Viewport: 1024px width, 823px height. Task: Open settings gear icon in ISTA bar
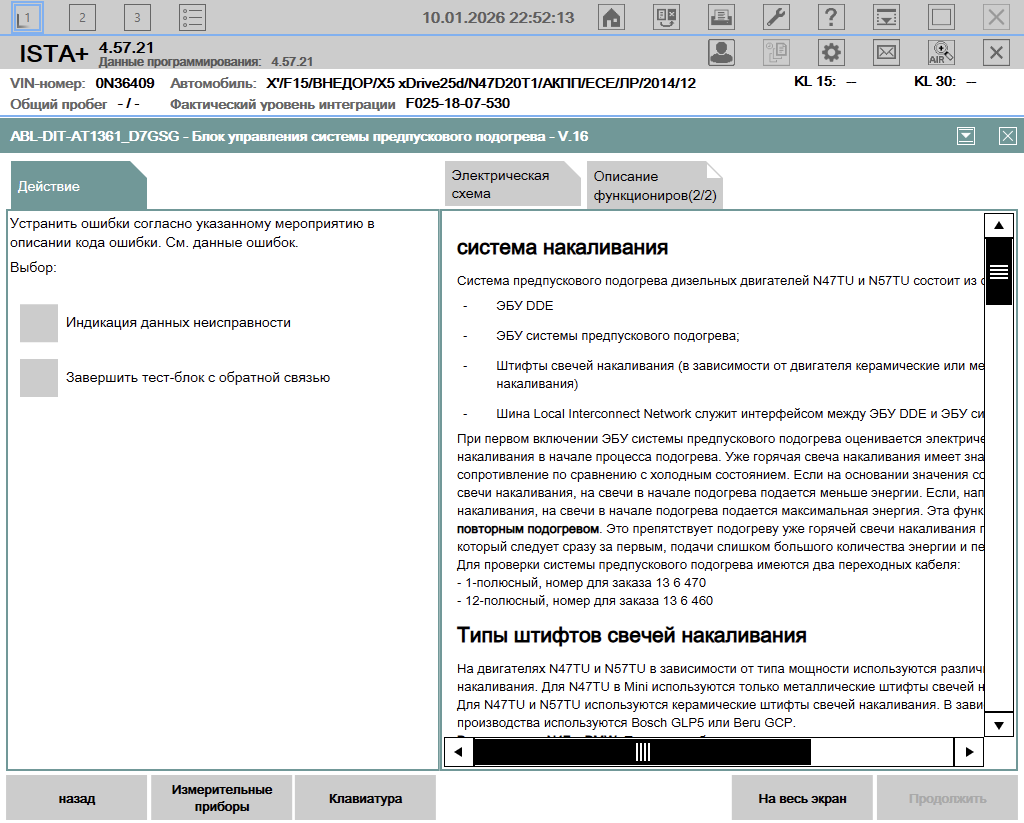pos(831,53)
